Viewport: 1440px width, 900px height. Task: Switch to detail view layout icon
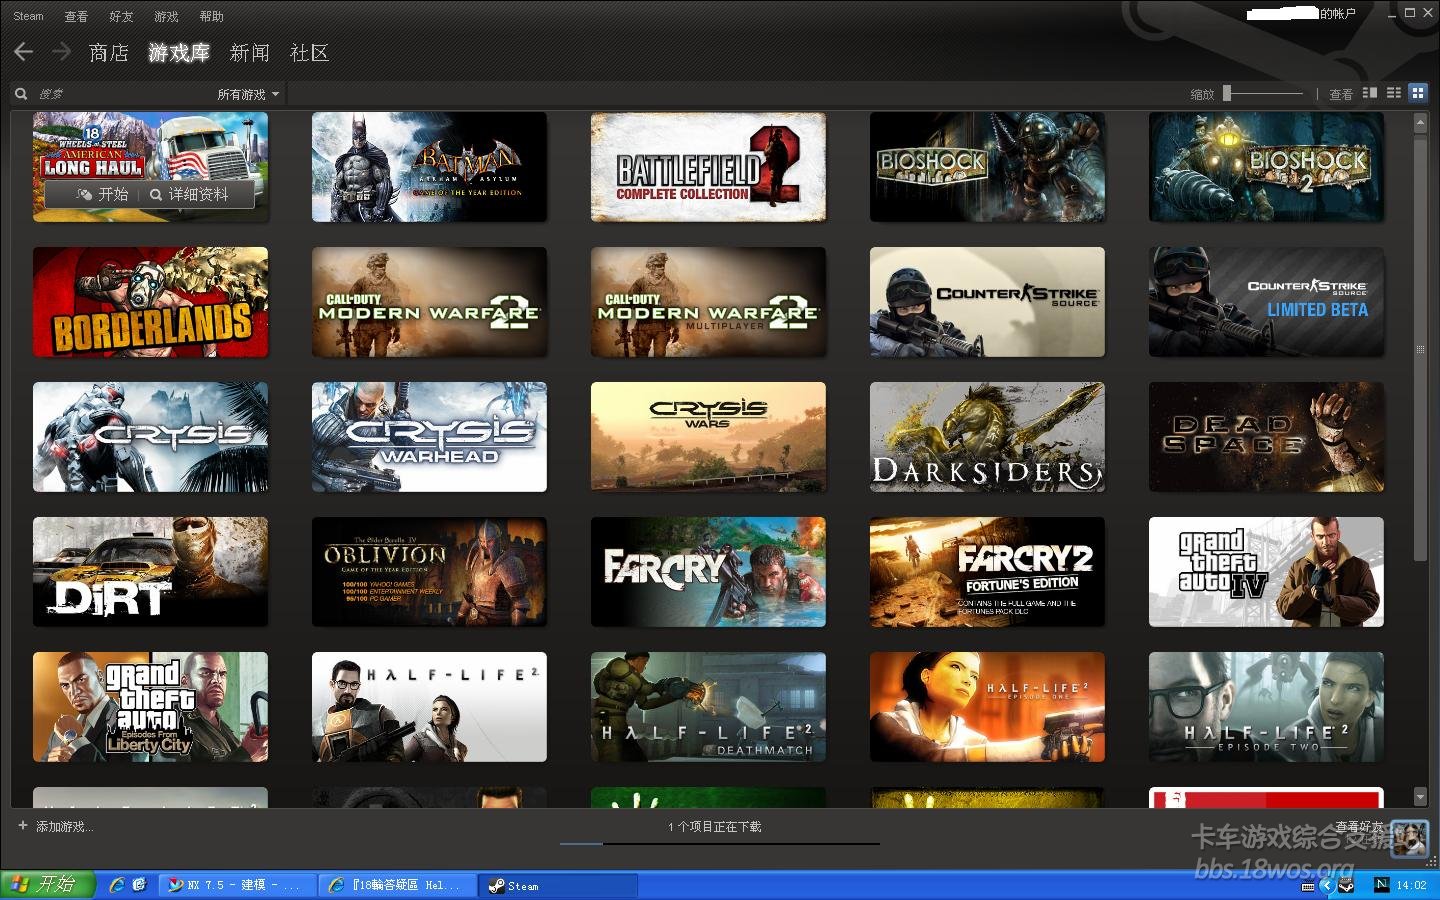coord(1370,93)
